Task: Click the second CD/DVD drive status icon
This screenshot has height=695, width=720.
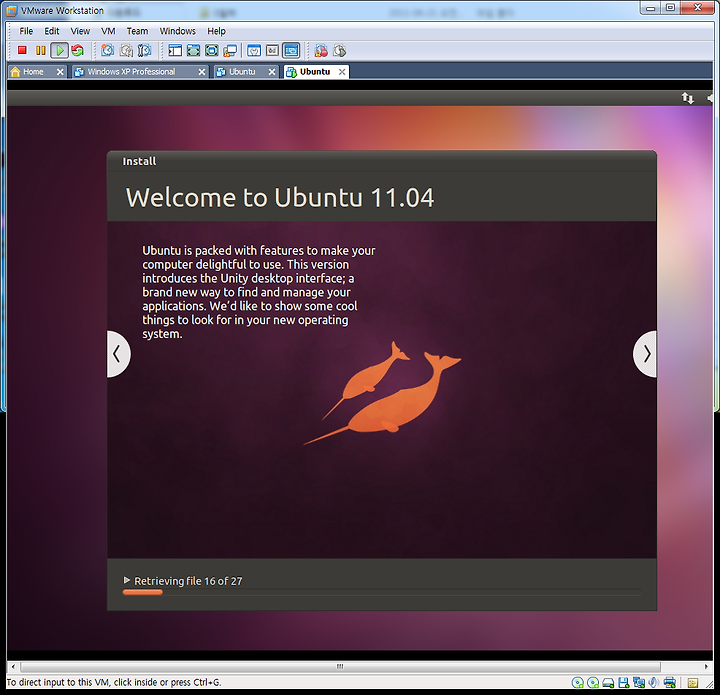Action: coord(593,683)
